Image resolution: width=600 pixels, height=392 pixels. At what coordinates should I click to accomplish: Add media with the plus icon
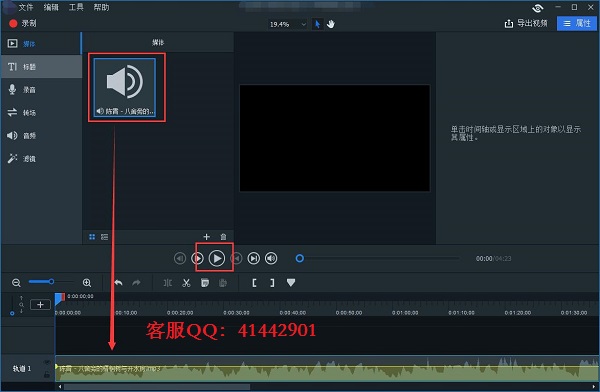[x=206, y=237]
